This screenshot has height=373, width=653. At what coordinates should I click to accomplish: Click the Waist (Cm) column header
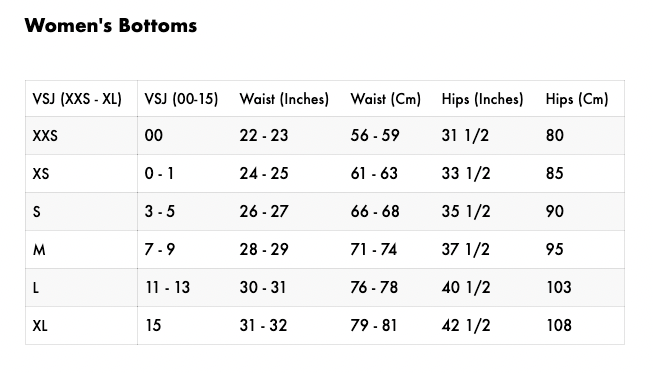point(386,99)
